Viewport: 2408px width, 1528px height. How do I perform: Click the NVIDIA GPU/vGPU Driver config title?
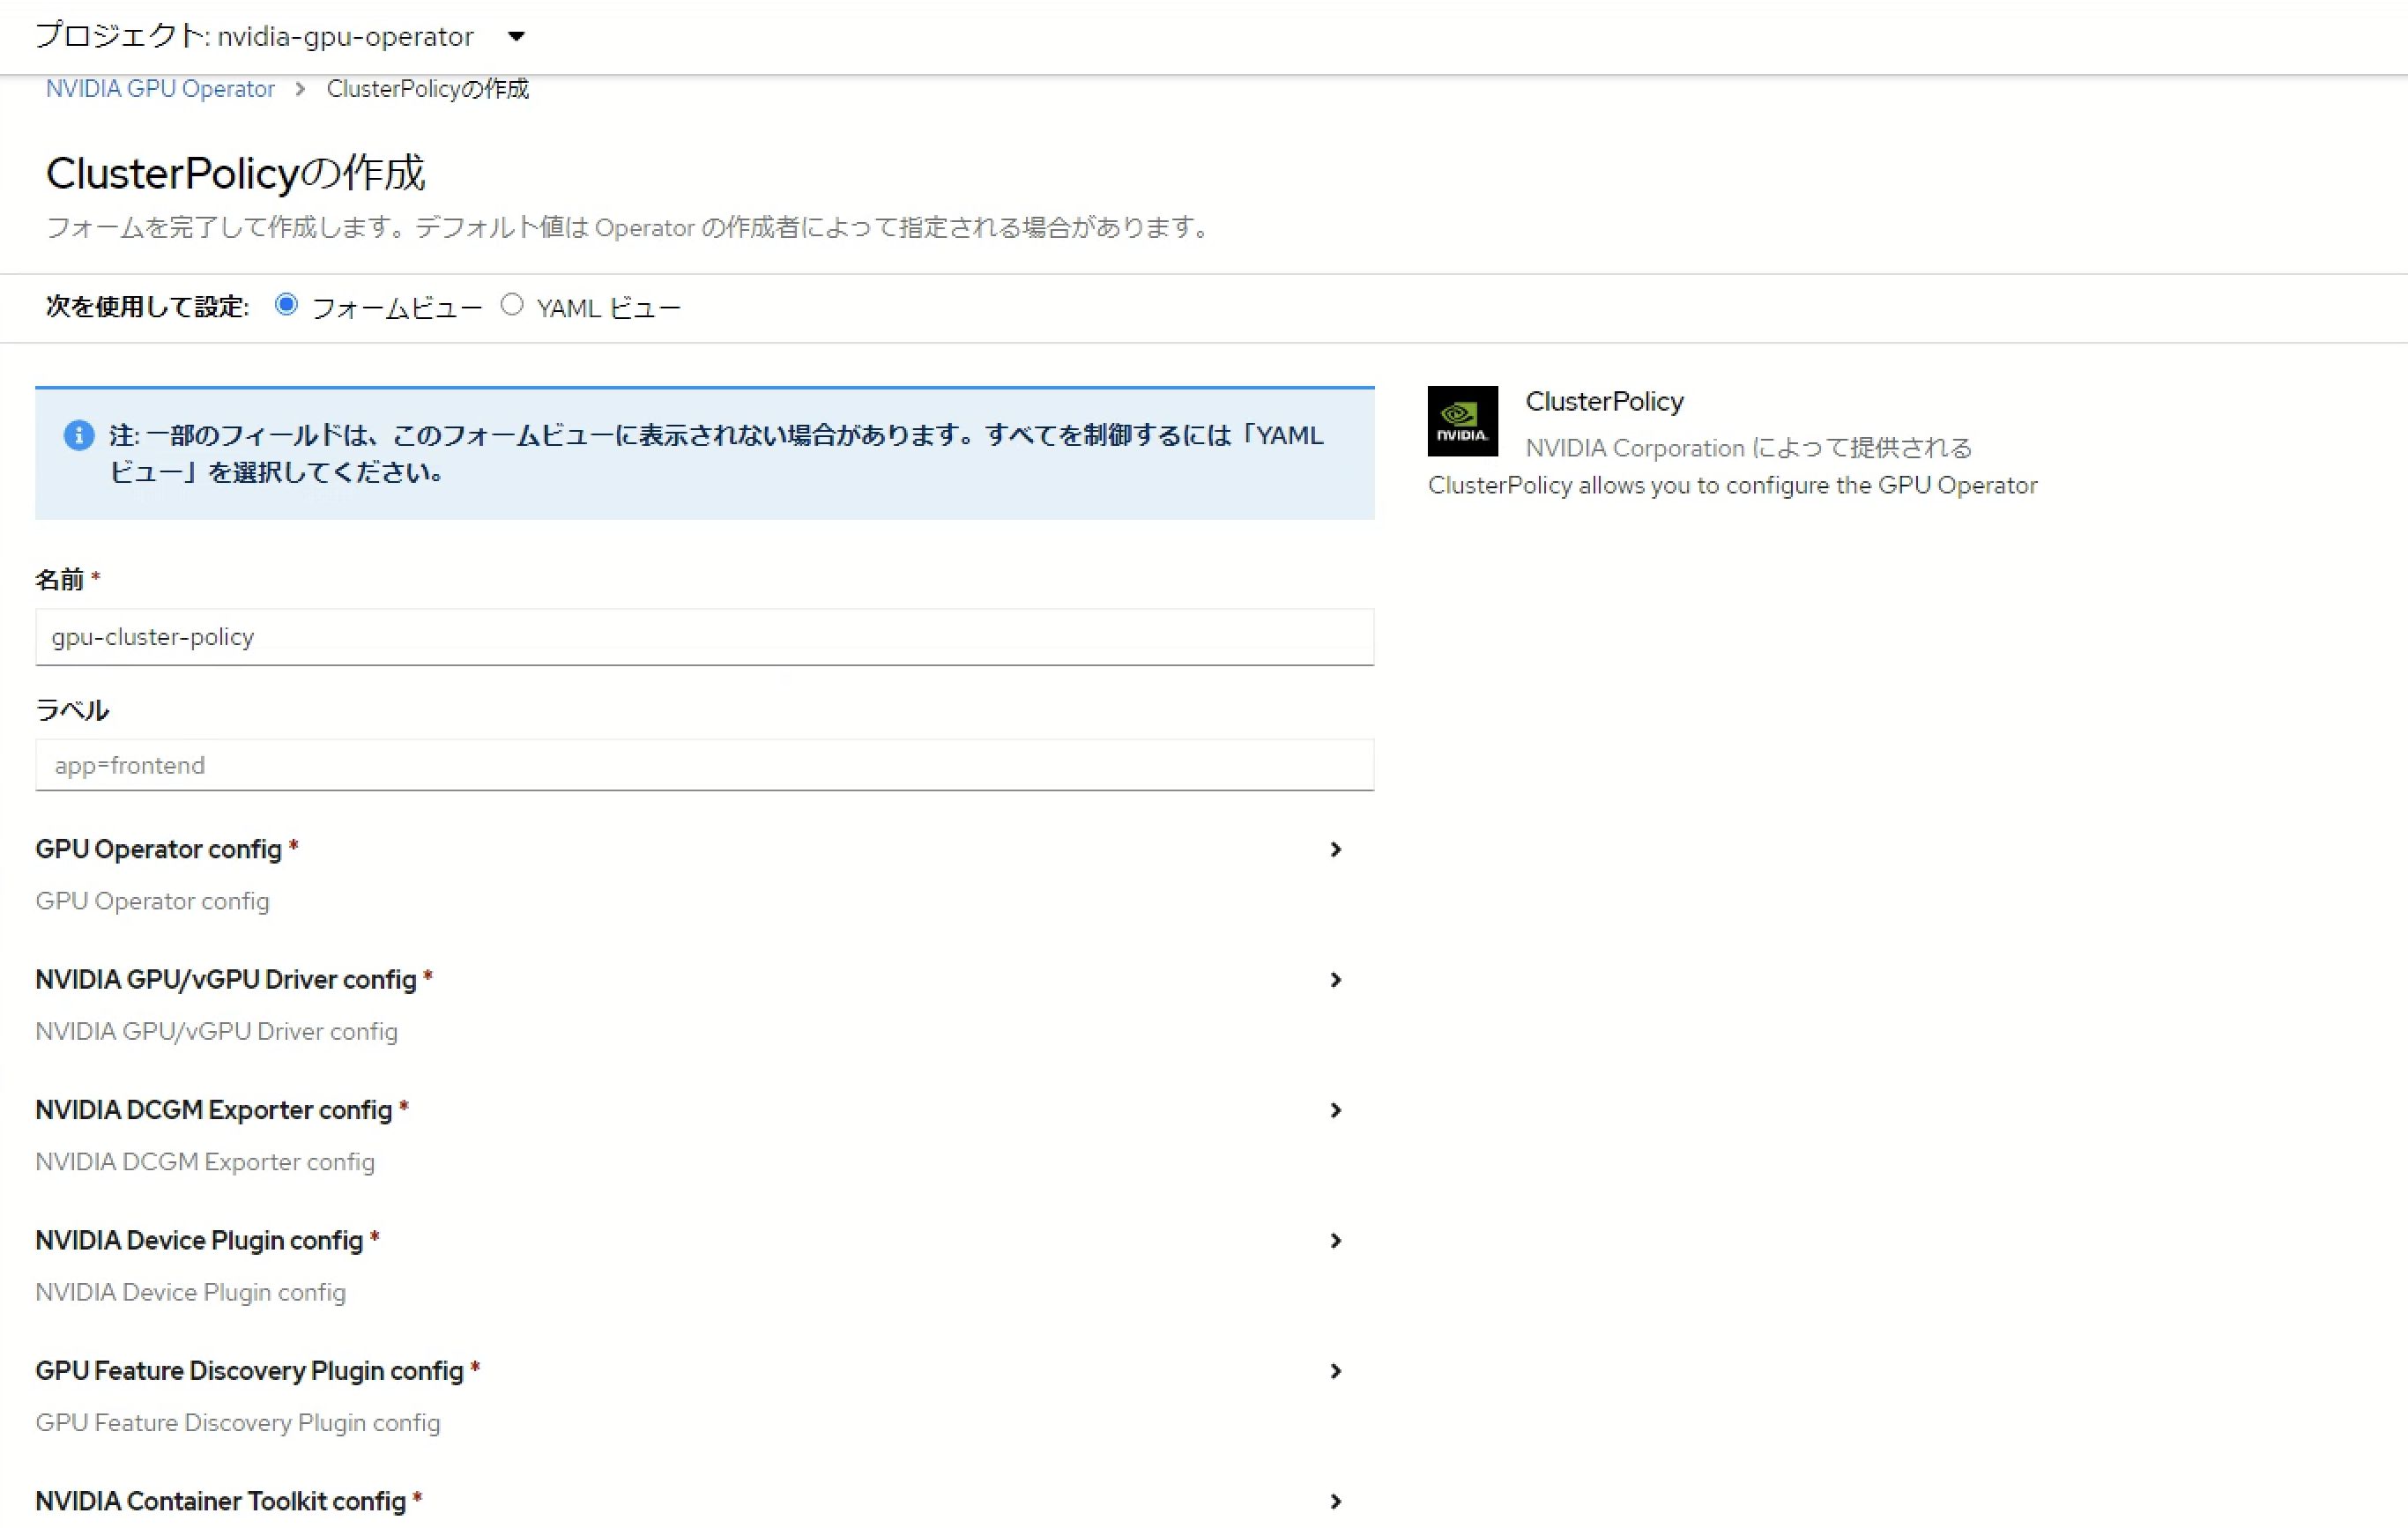point(226,980)
